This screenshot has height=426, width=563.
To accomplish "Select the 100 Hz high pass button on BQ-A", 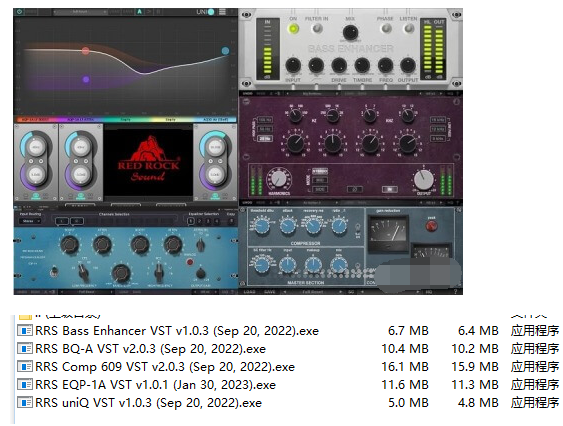I will click(265, 119).
